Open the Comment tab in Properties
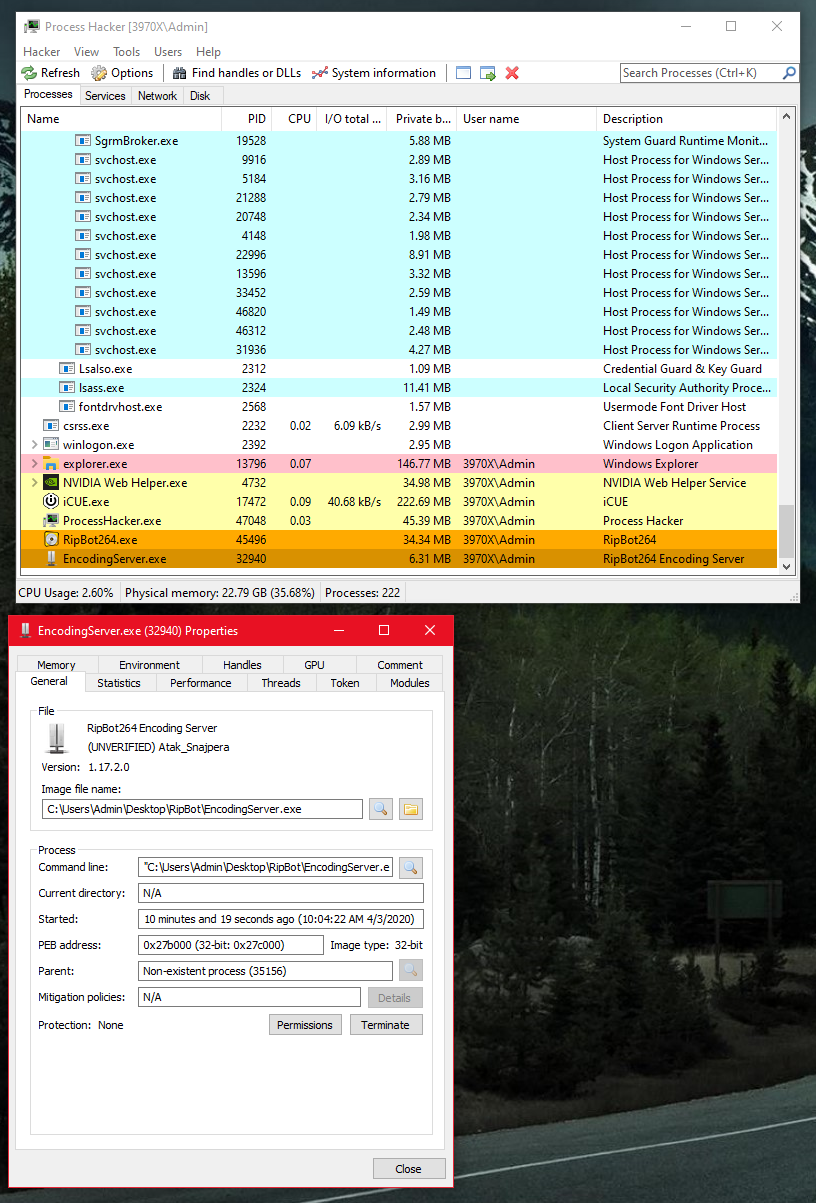The image size is (816, 1203). point(400,665)
